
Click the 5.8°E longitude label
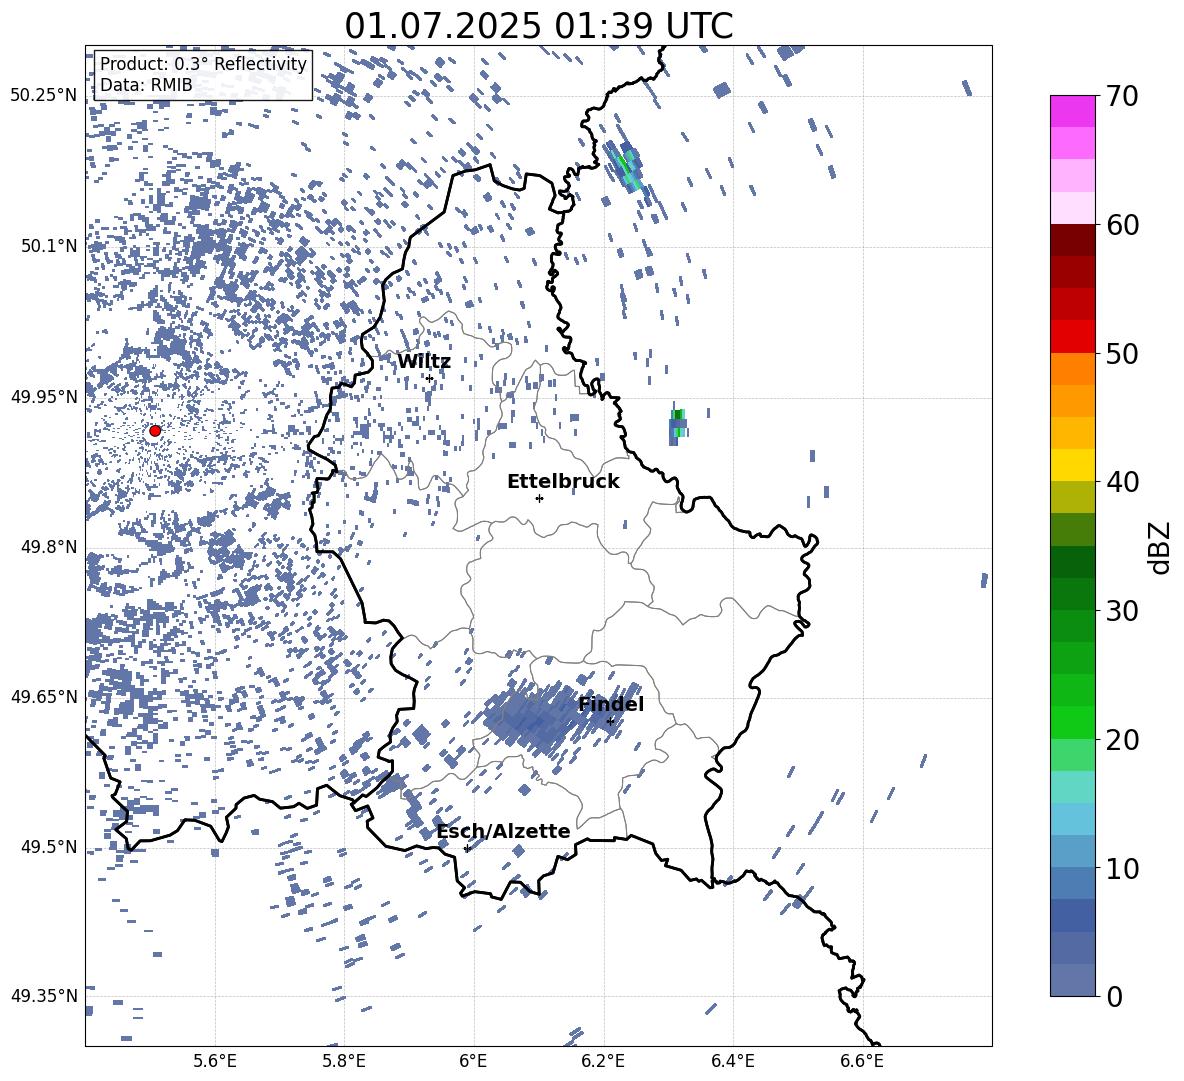[344, 1061]
